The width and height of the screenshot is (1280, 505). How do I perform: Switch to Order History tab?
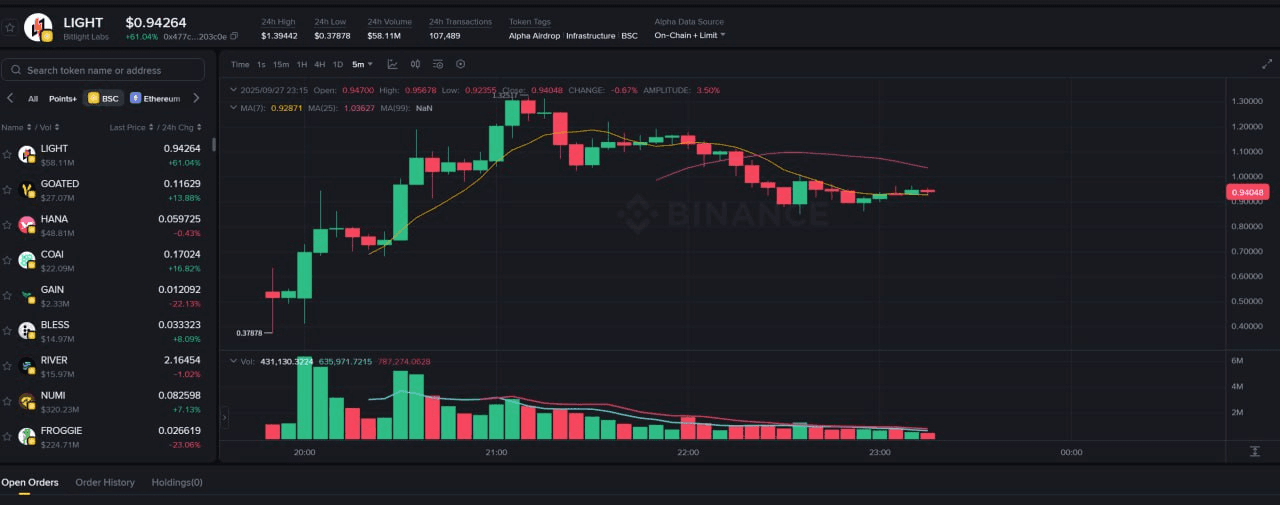pyautogui.click(x=105, y=482)
